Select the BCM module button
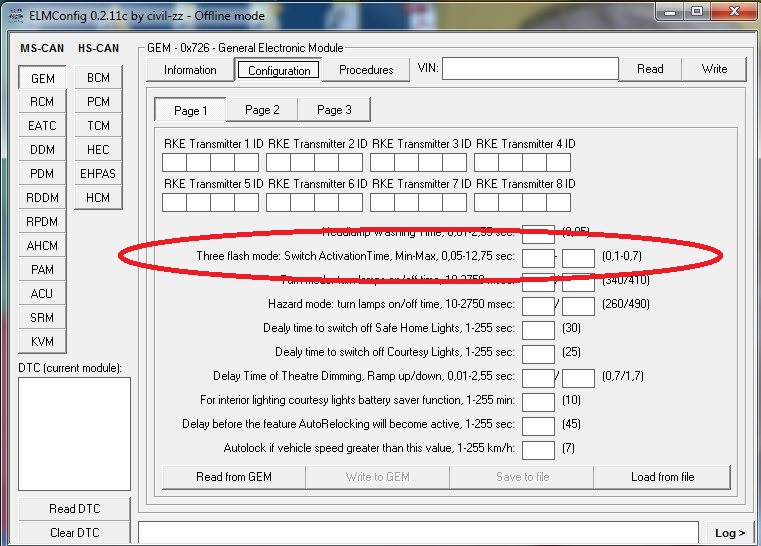This screenshot has height=546, width=761. (98, 78)
